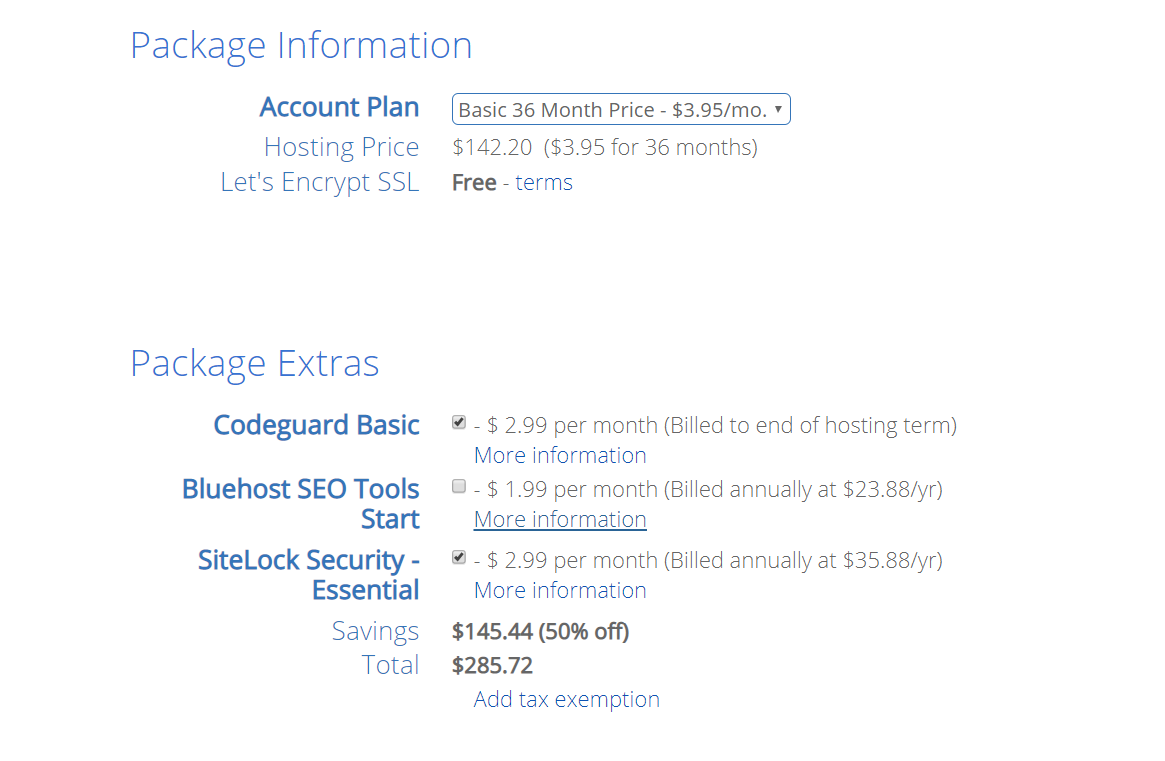Uncheck the Codeguard Basic checkbox
This screenshot has width=1165, height=761.
coord(458,422)
